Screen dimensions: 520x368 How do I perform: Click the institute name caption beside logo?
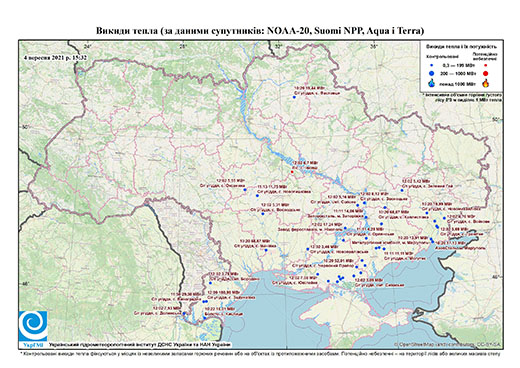point(140,345)
